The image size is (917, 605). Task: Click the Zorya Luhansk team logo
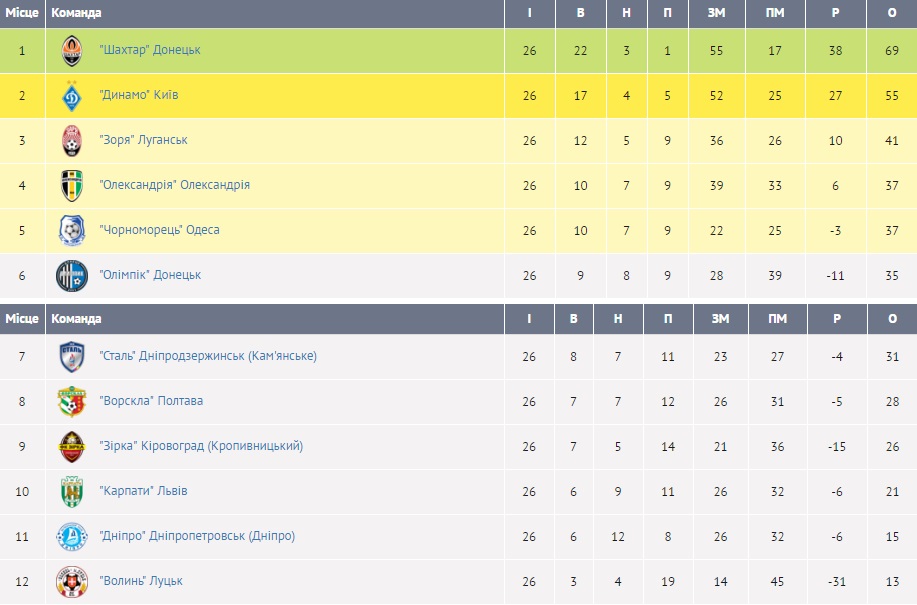point(71,140)
